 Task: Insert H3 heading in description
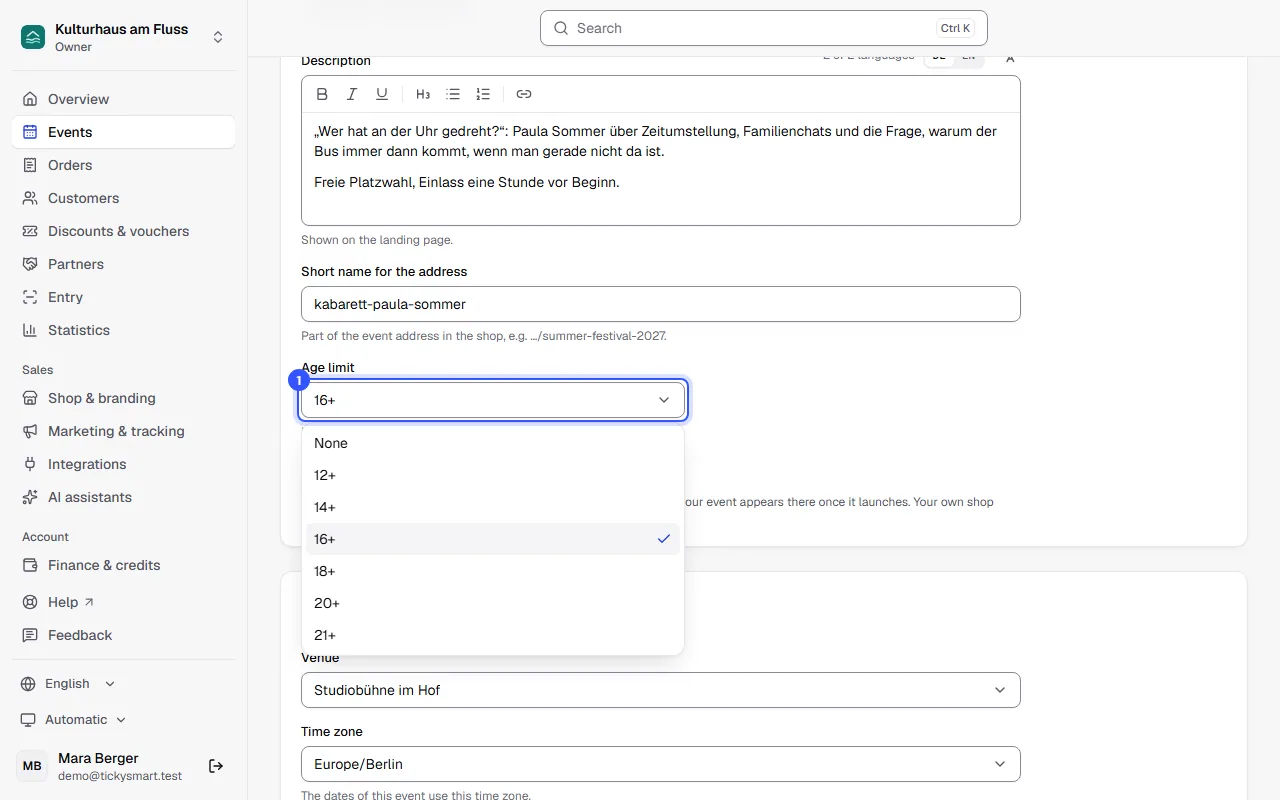click(x=423, y=94)
